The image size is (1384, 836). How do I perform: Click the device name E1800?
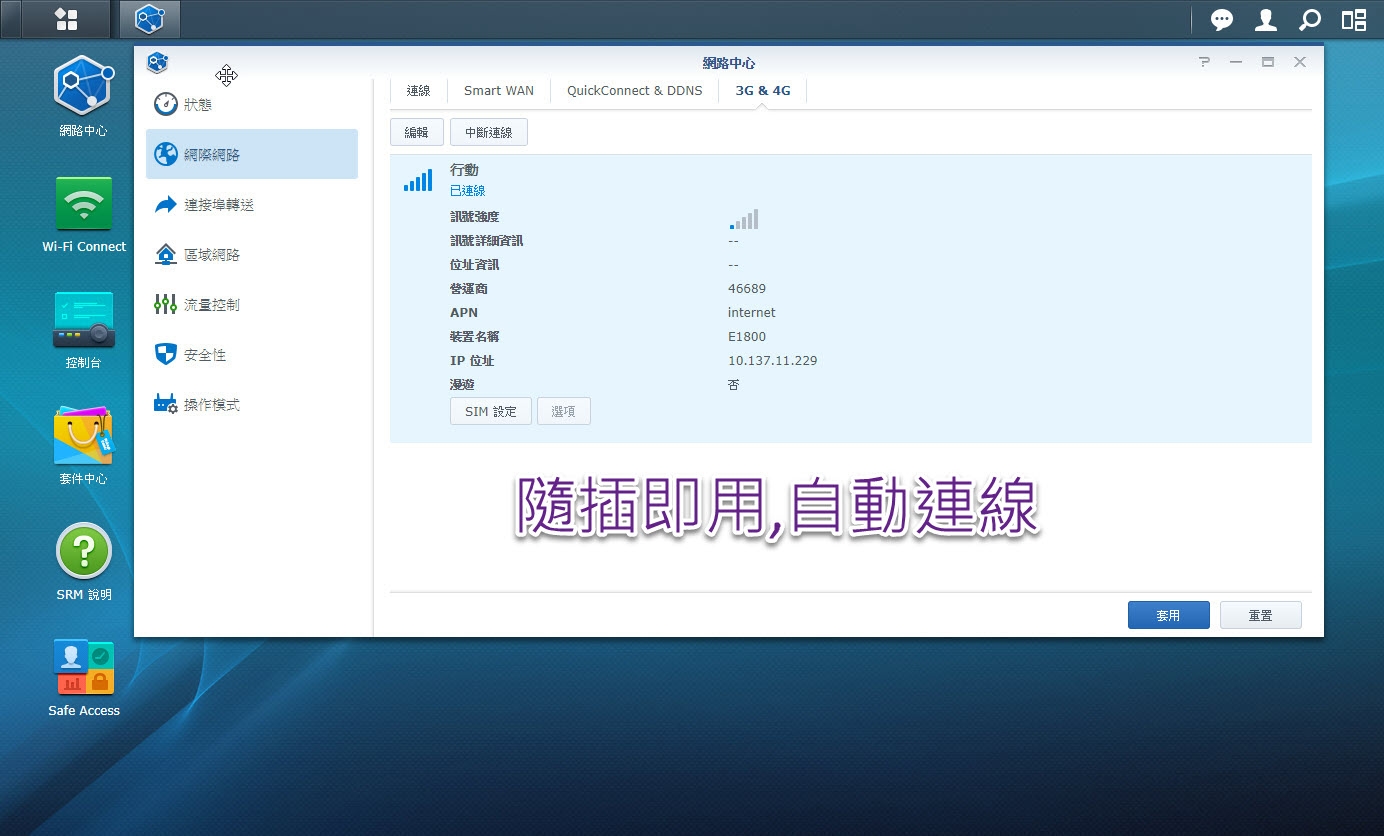point(747,336)
